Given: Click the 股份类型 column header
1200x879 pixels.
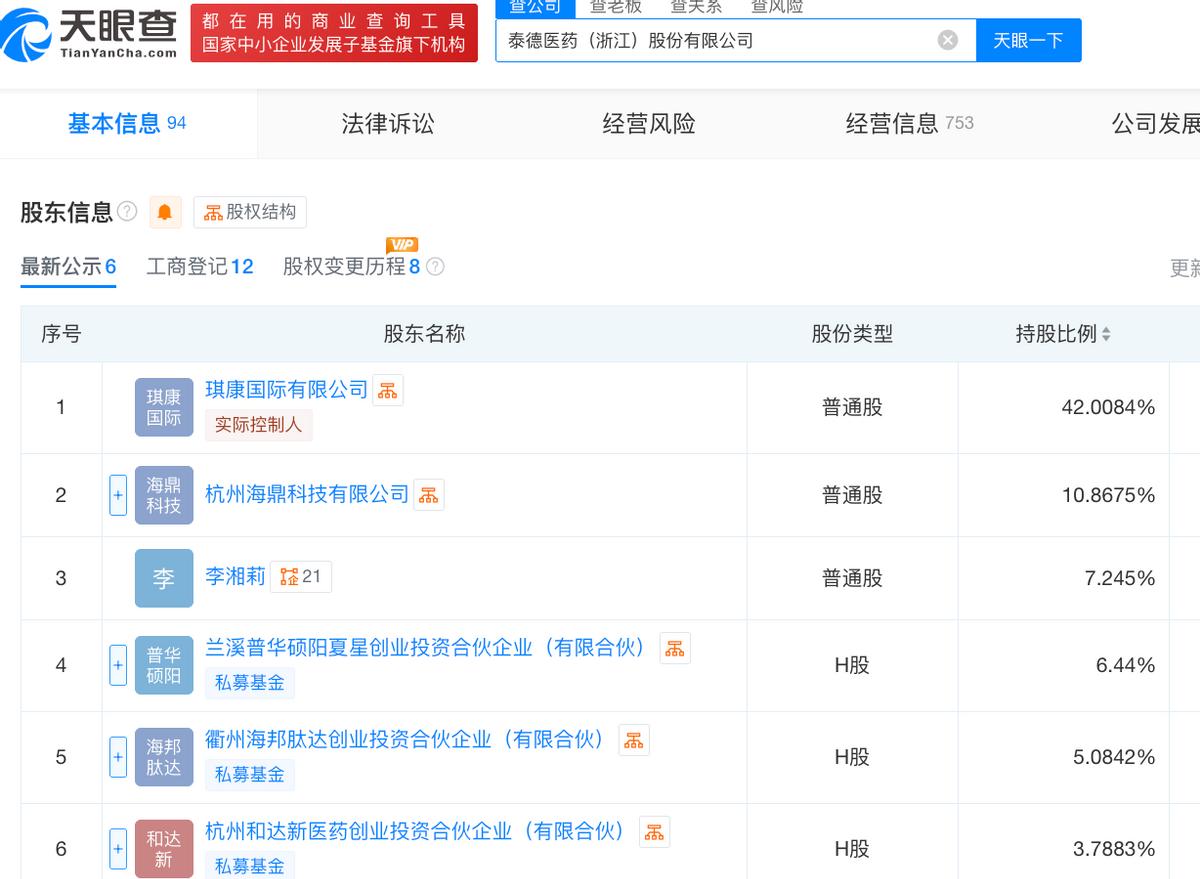Looking at the screenshot, I should point(852,334).
